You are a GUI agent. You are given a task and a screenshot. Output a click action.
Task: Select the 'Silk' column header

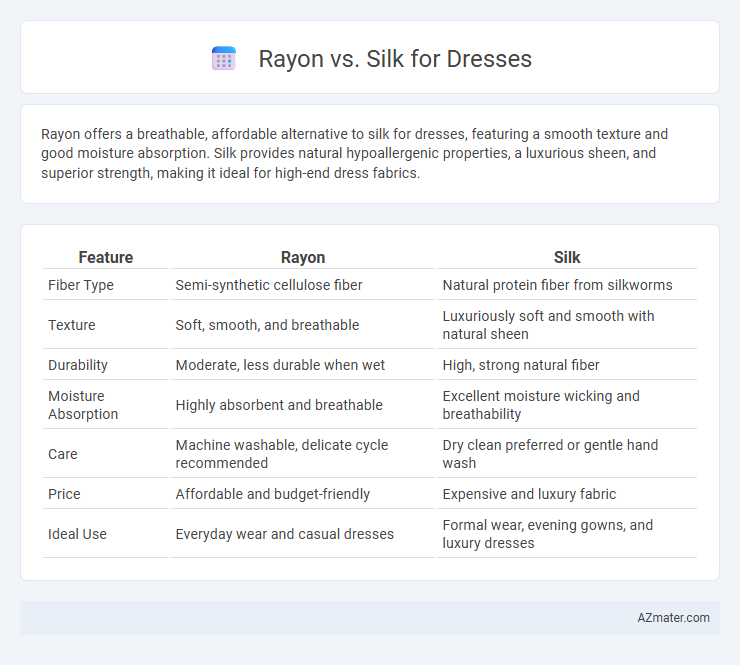click(x=567, y=257)
